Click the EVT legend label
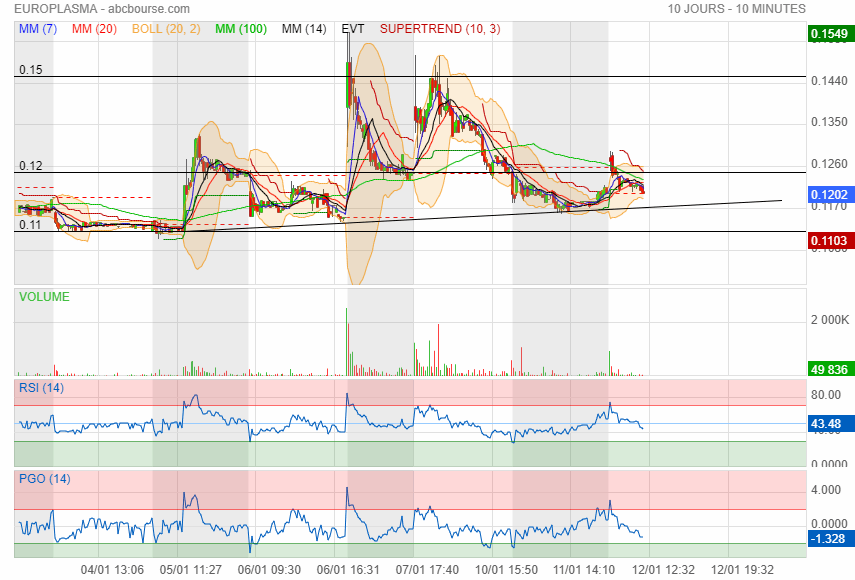855x580 pixels. pos(353,29)
